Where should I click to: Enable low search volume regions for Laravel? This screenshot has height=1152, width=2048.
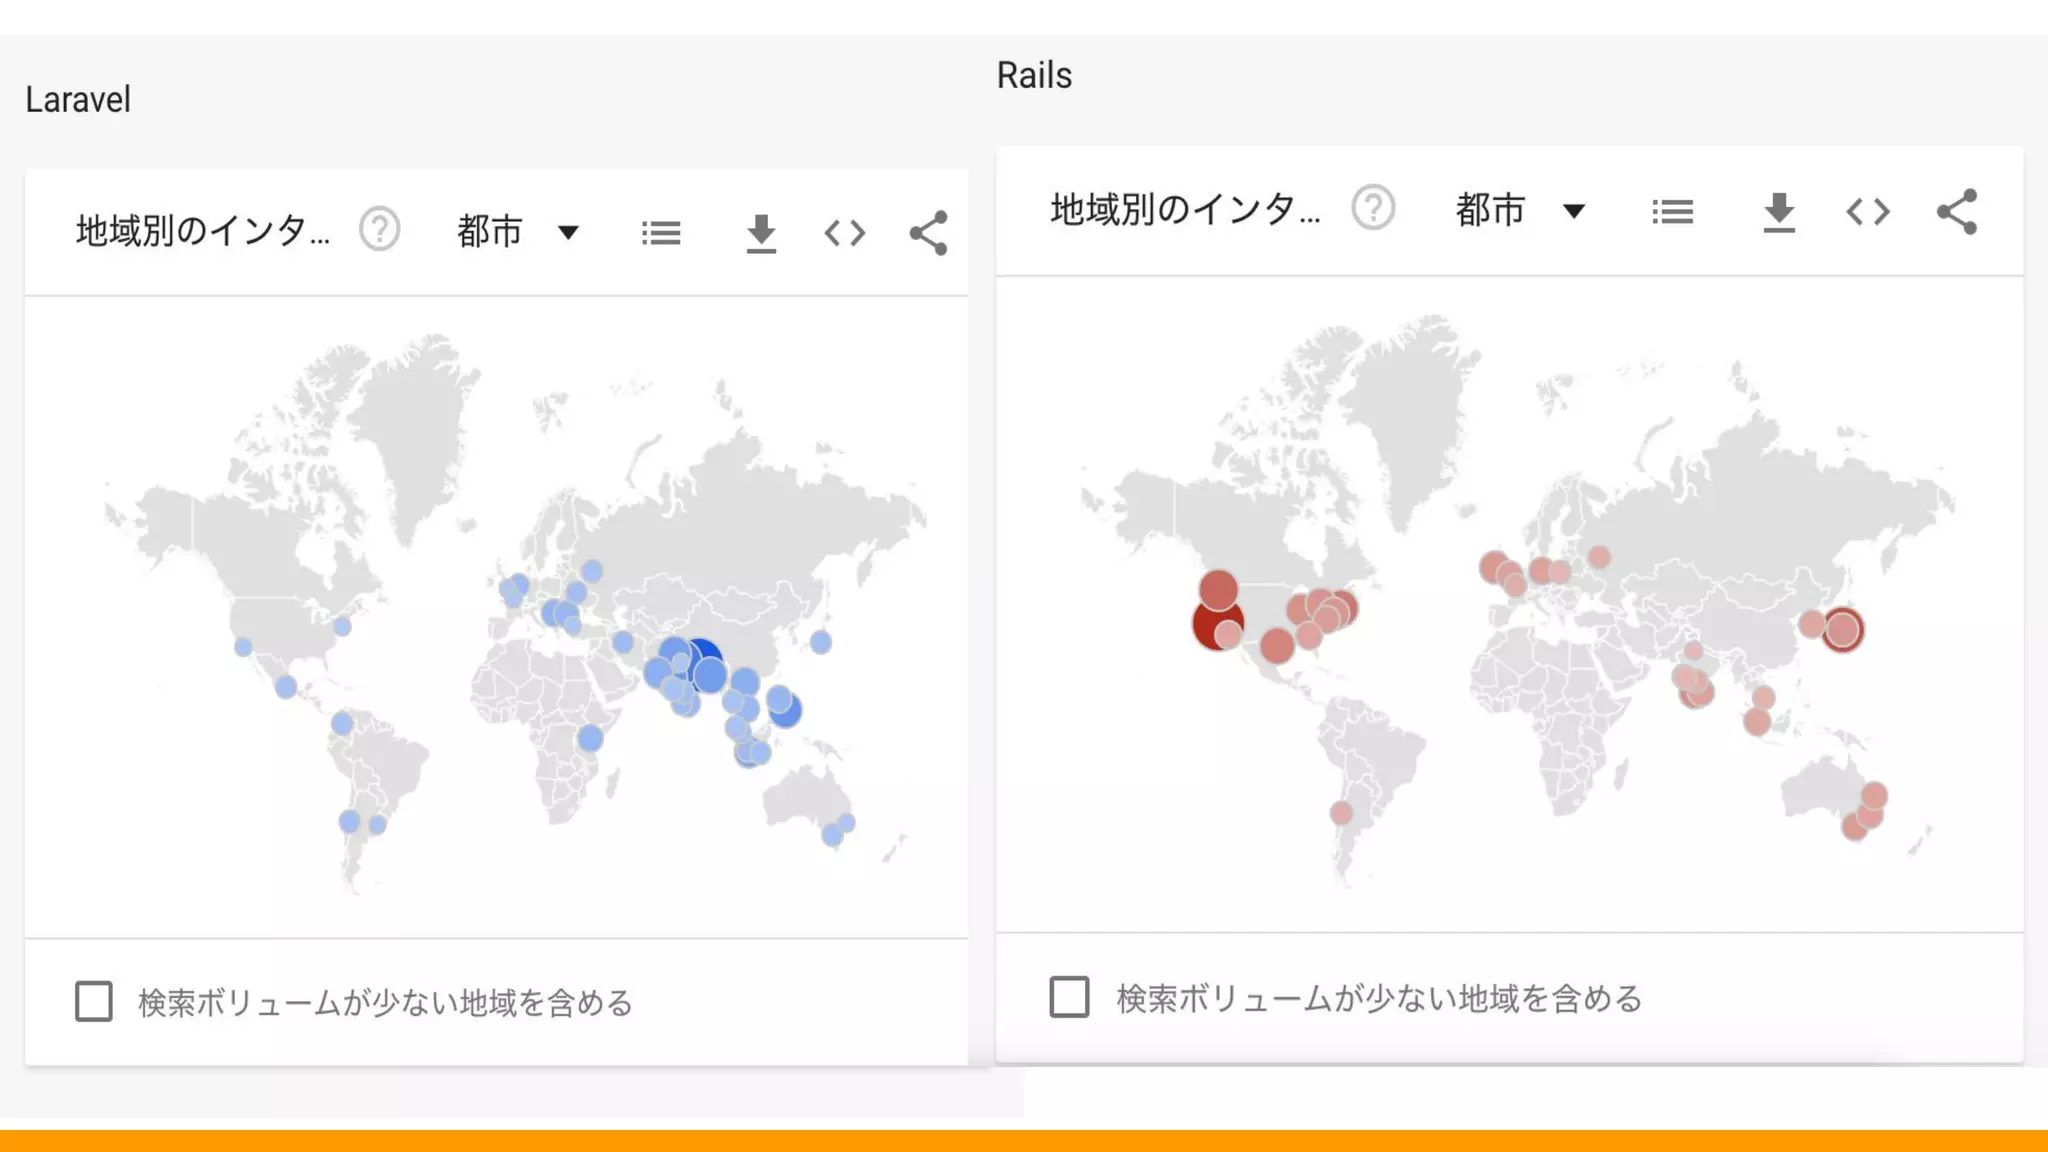pyautogui.click(x=94, y=1001)
